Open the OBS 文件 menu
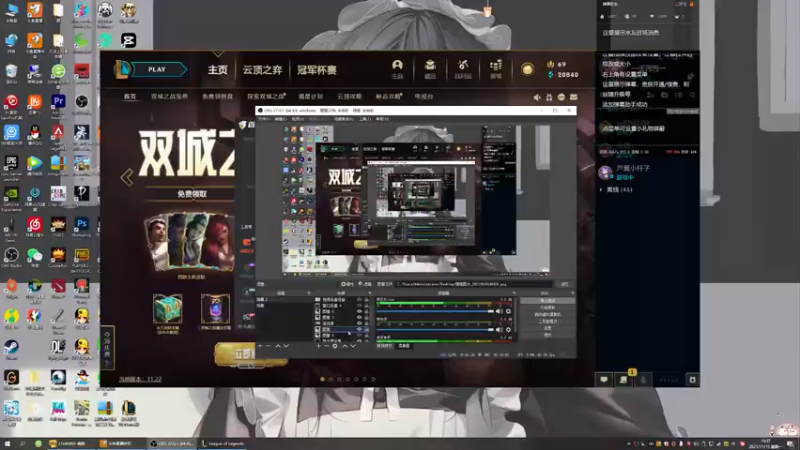The height and width of the screenshot is (450, 800). [264, 119]
